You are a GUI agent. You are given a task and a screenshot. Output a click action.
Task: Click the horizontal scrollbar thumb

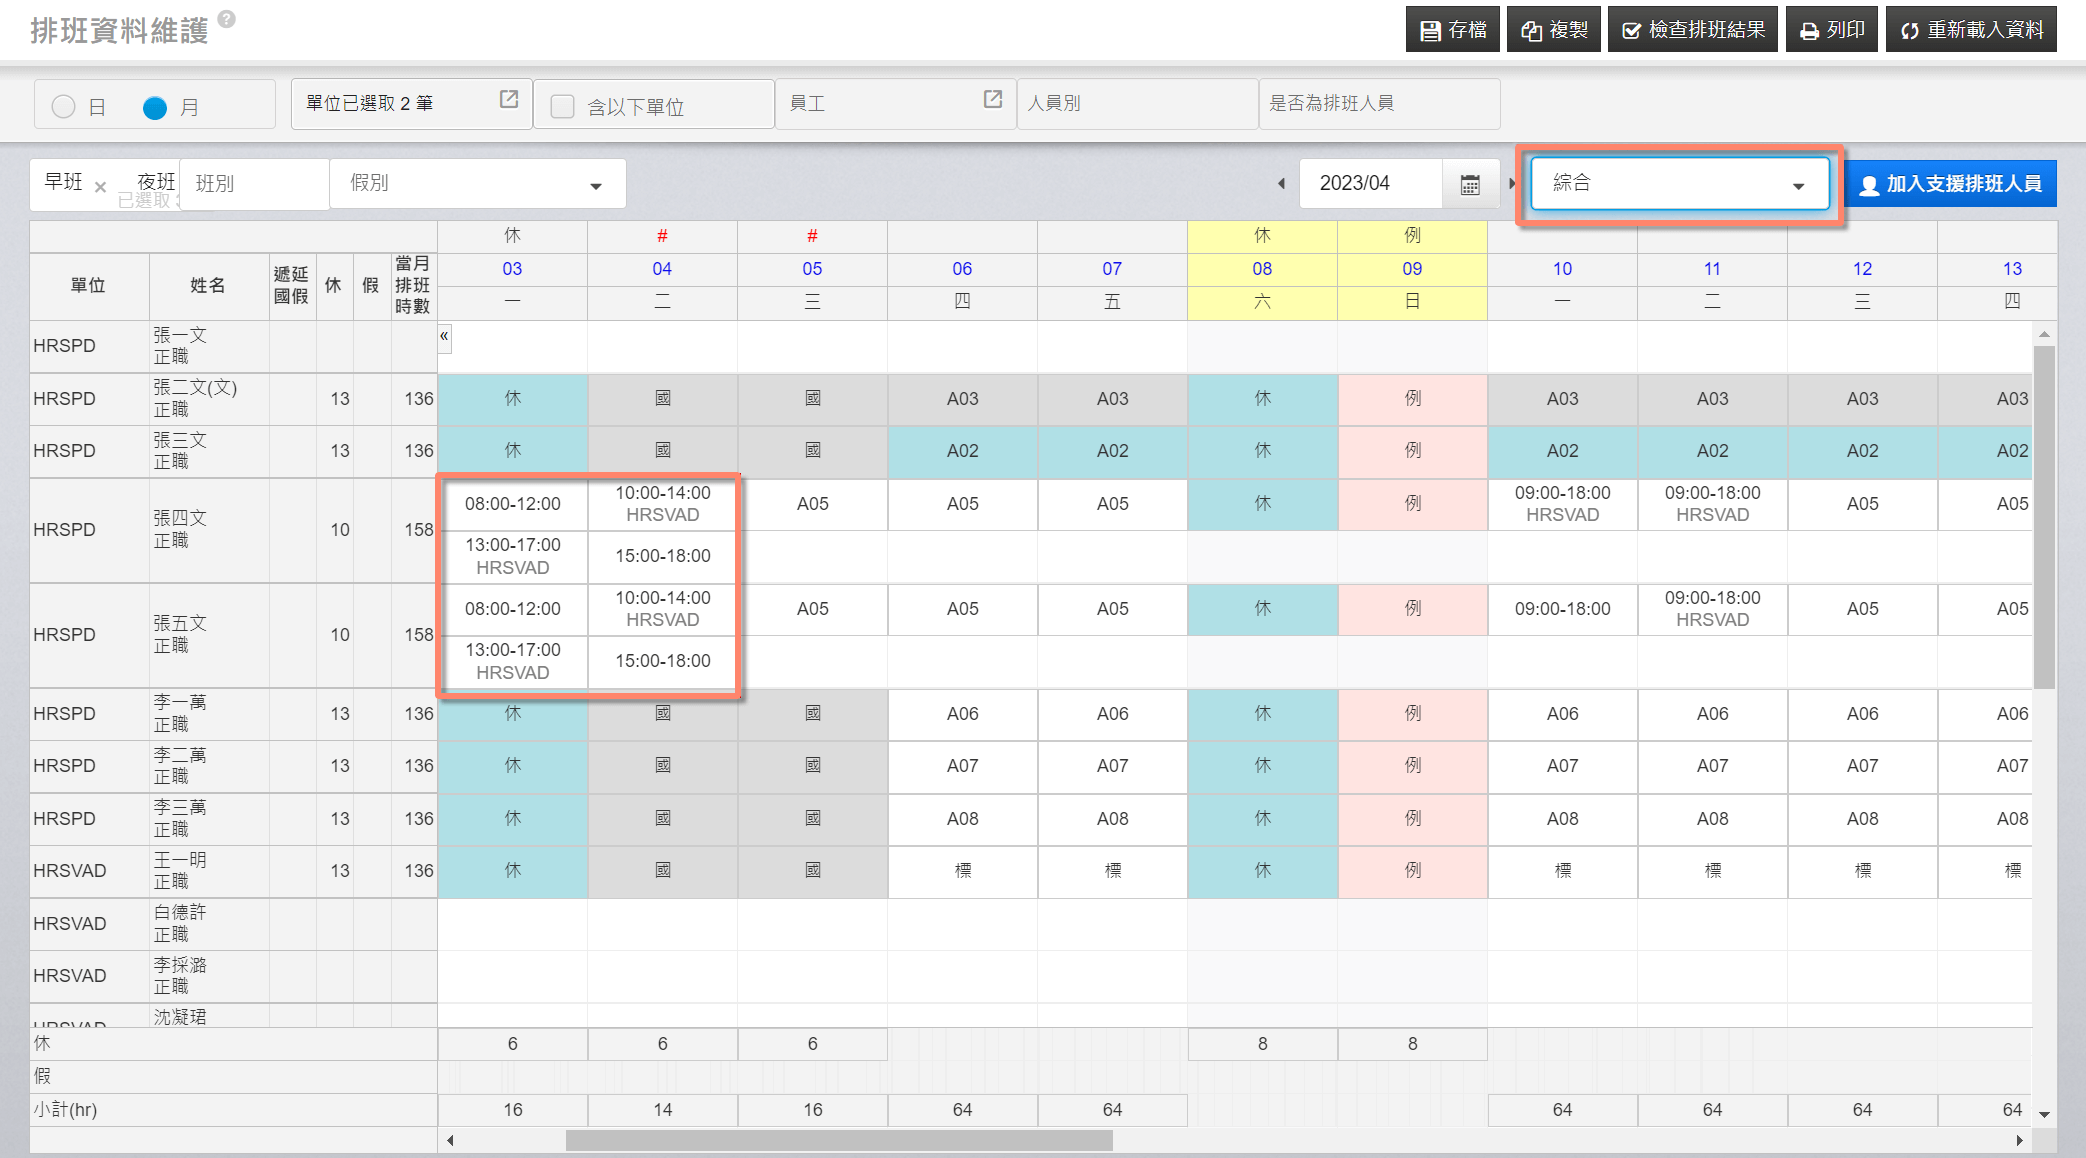click(838, 1140)
